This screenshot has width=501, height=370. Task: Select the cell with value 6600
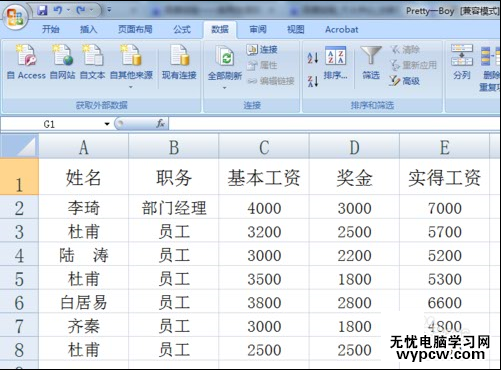[x=444, y=302]
